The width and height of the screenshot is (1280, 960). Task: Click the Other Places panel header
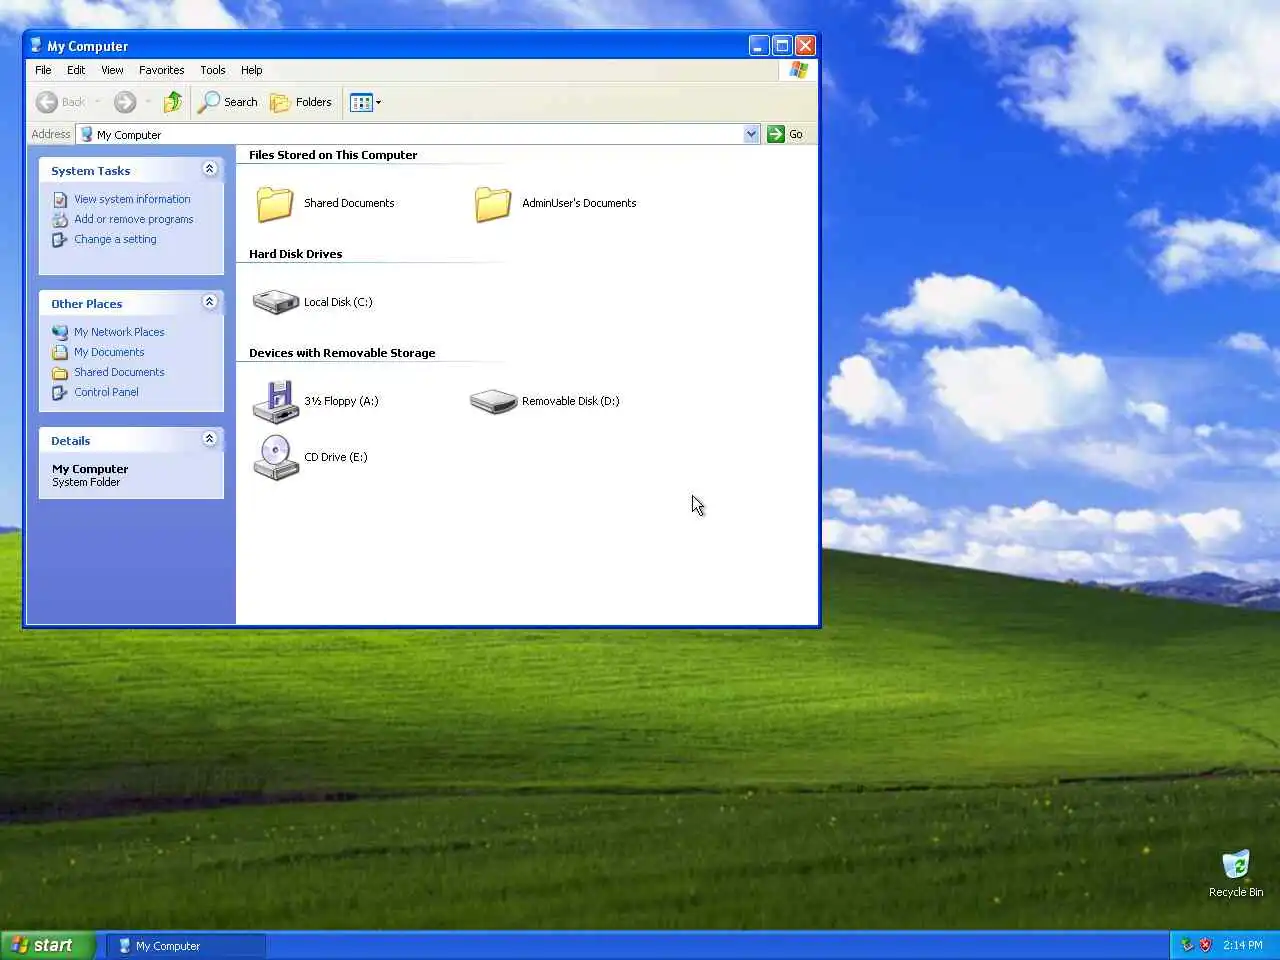click(x=131, y=303)
